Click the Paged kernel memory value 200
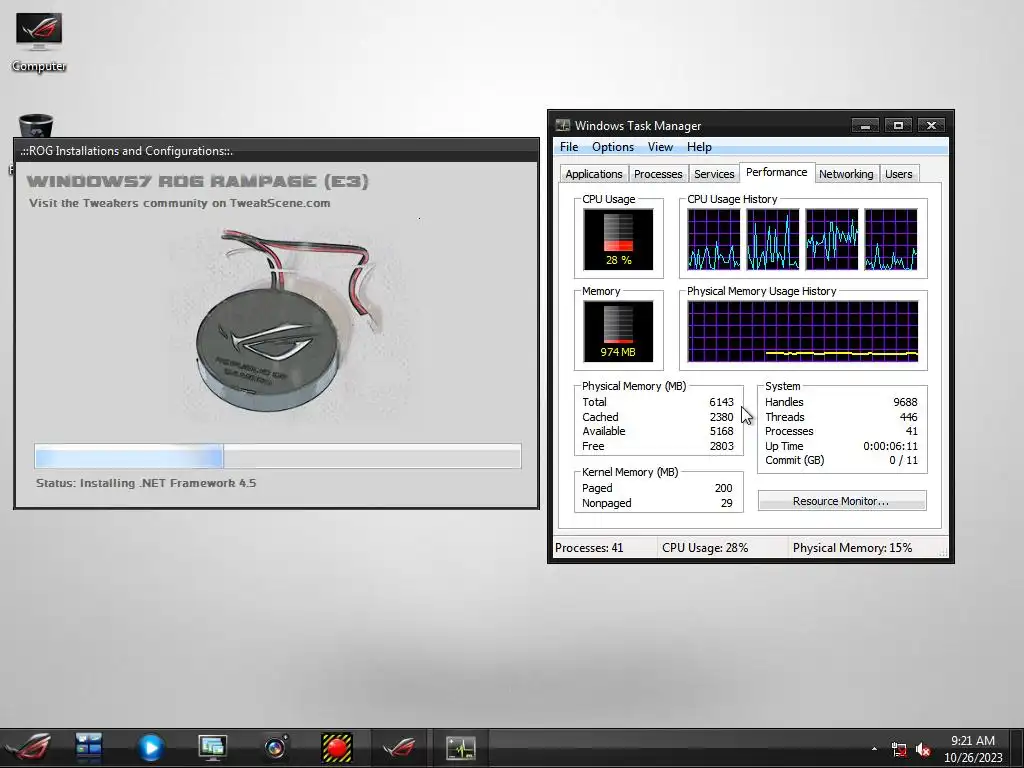The image size is (1024, 768). pyautogui.click(x=724, y=488)
